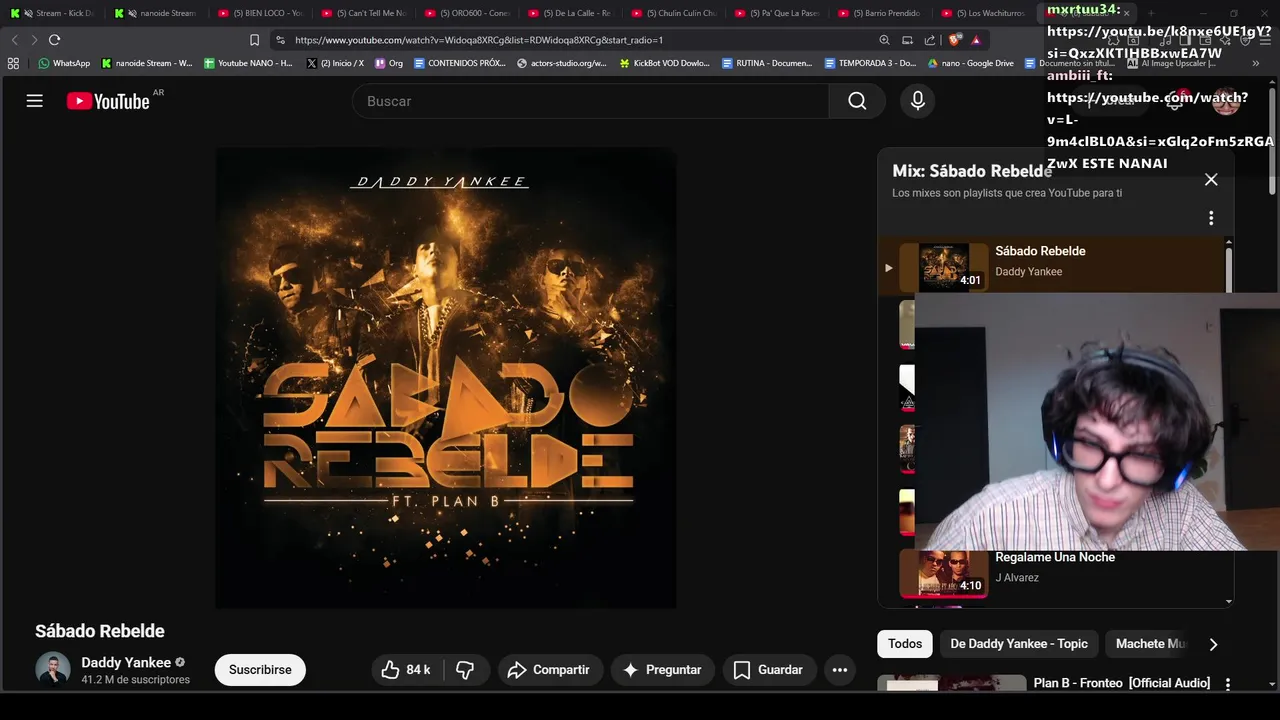Viewport: 1280px width, 720px height.
Task: Close the Mix: Sábado Rebelde panel
Action: pos(1211,180)
